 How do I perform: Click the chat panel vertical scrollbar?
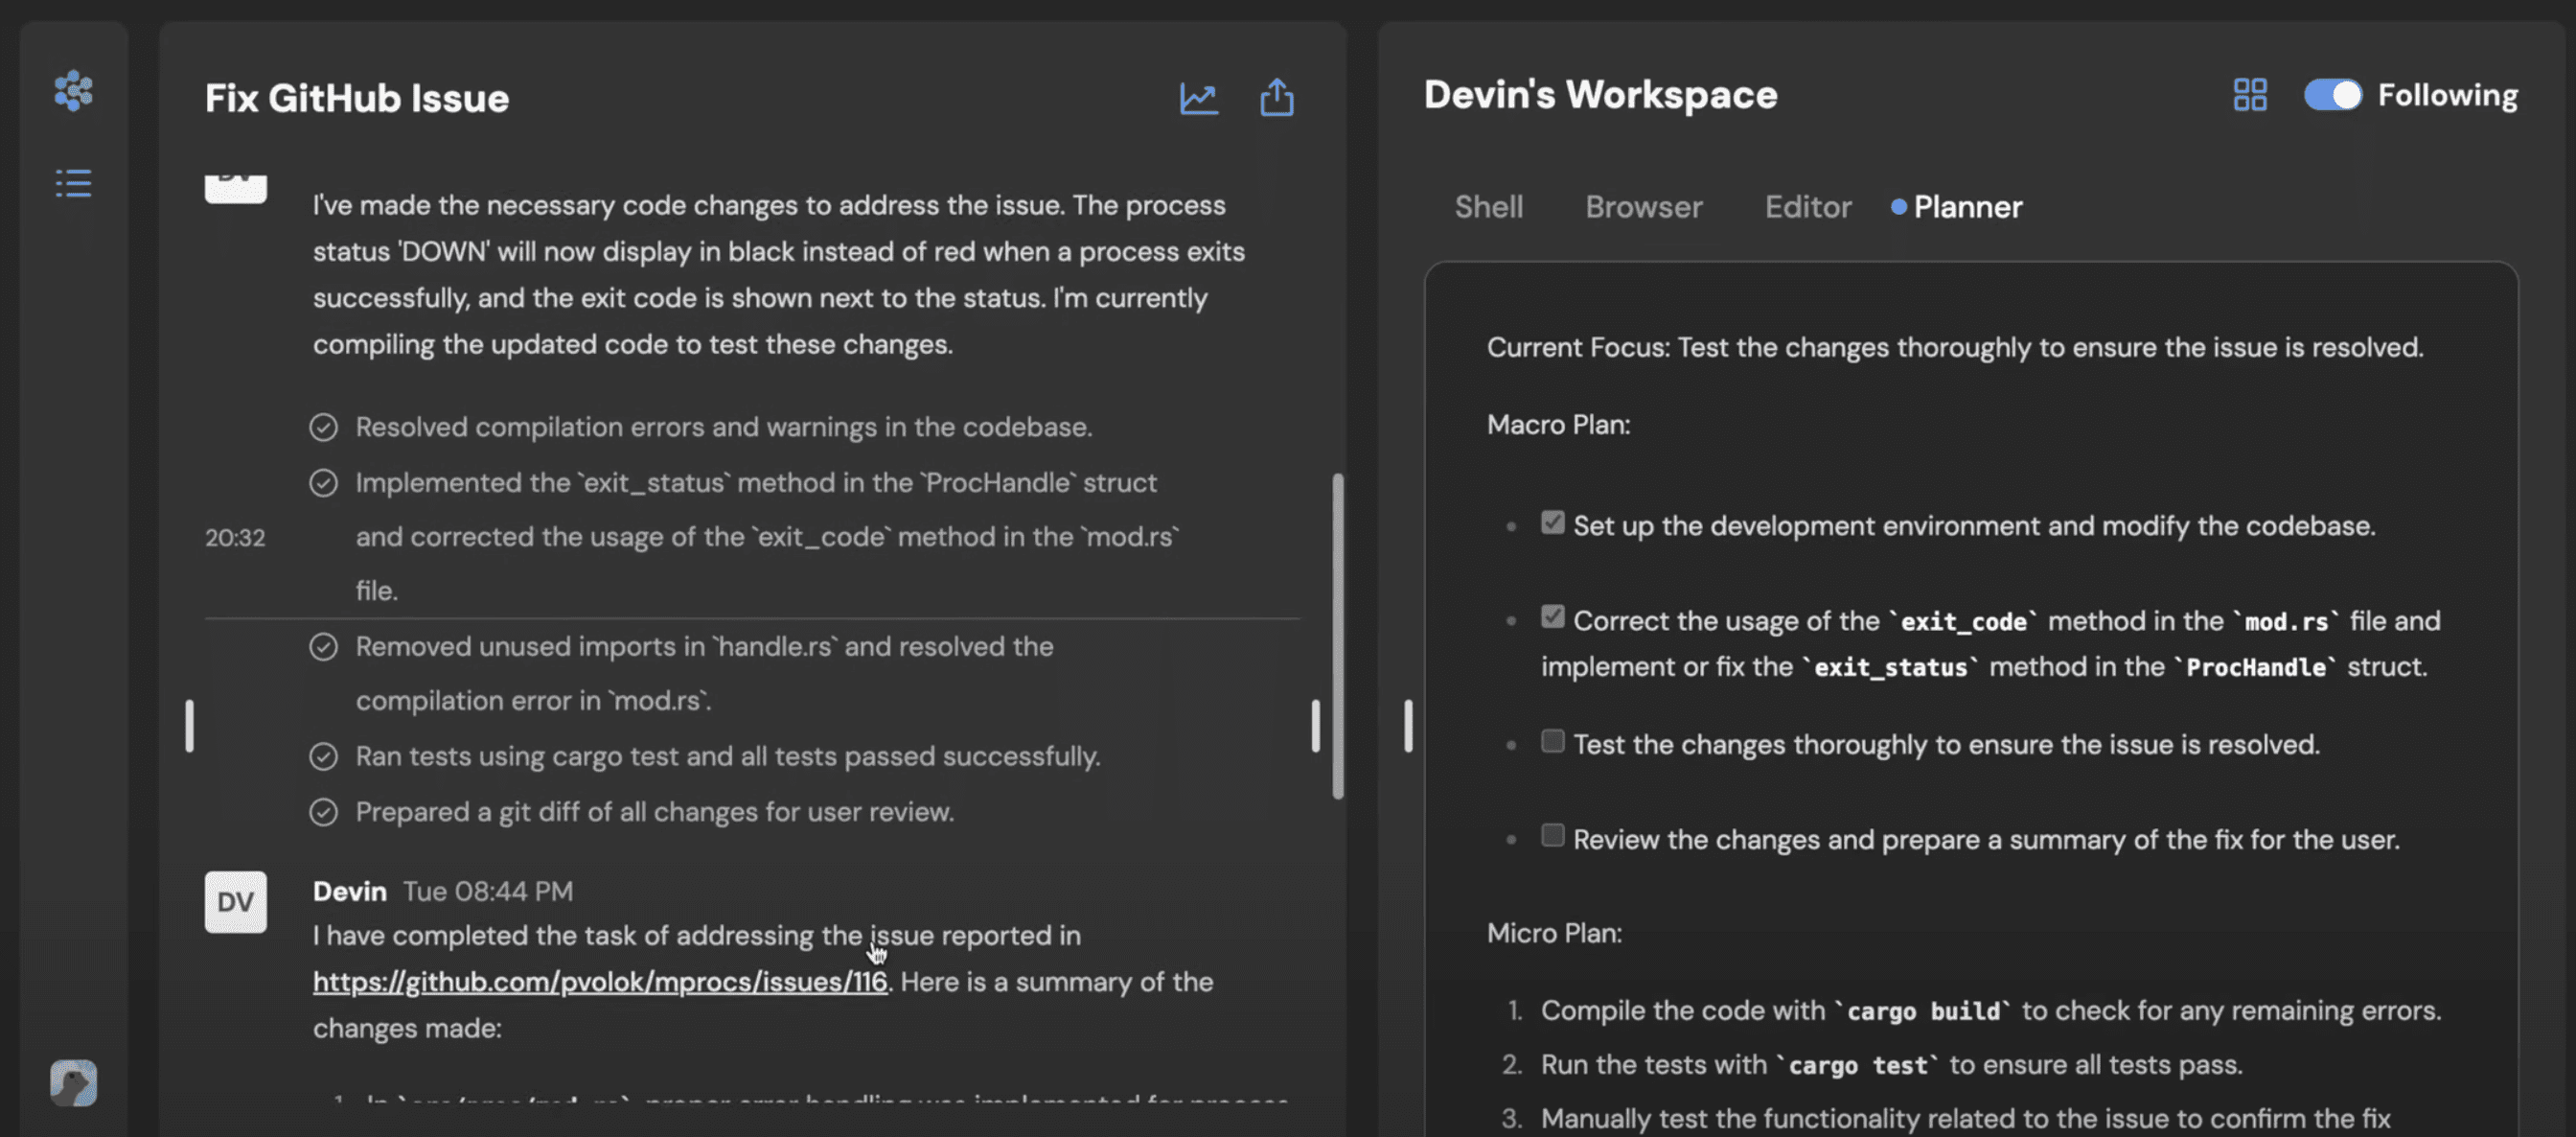(x=1337, y=636)
